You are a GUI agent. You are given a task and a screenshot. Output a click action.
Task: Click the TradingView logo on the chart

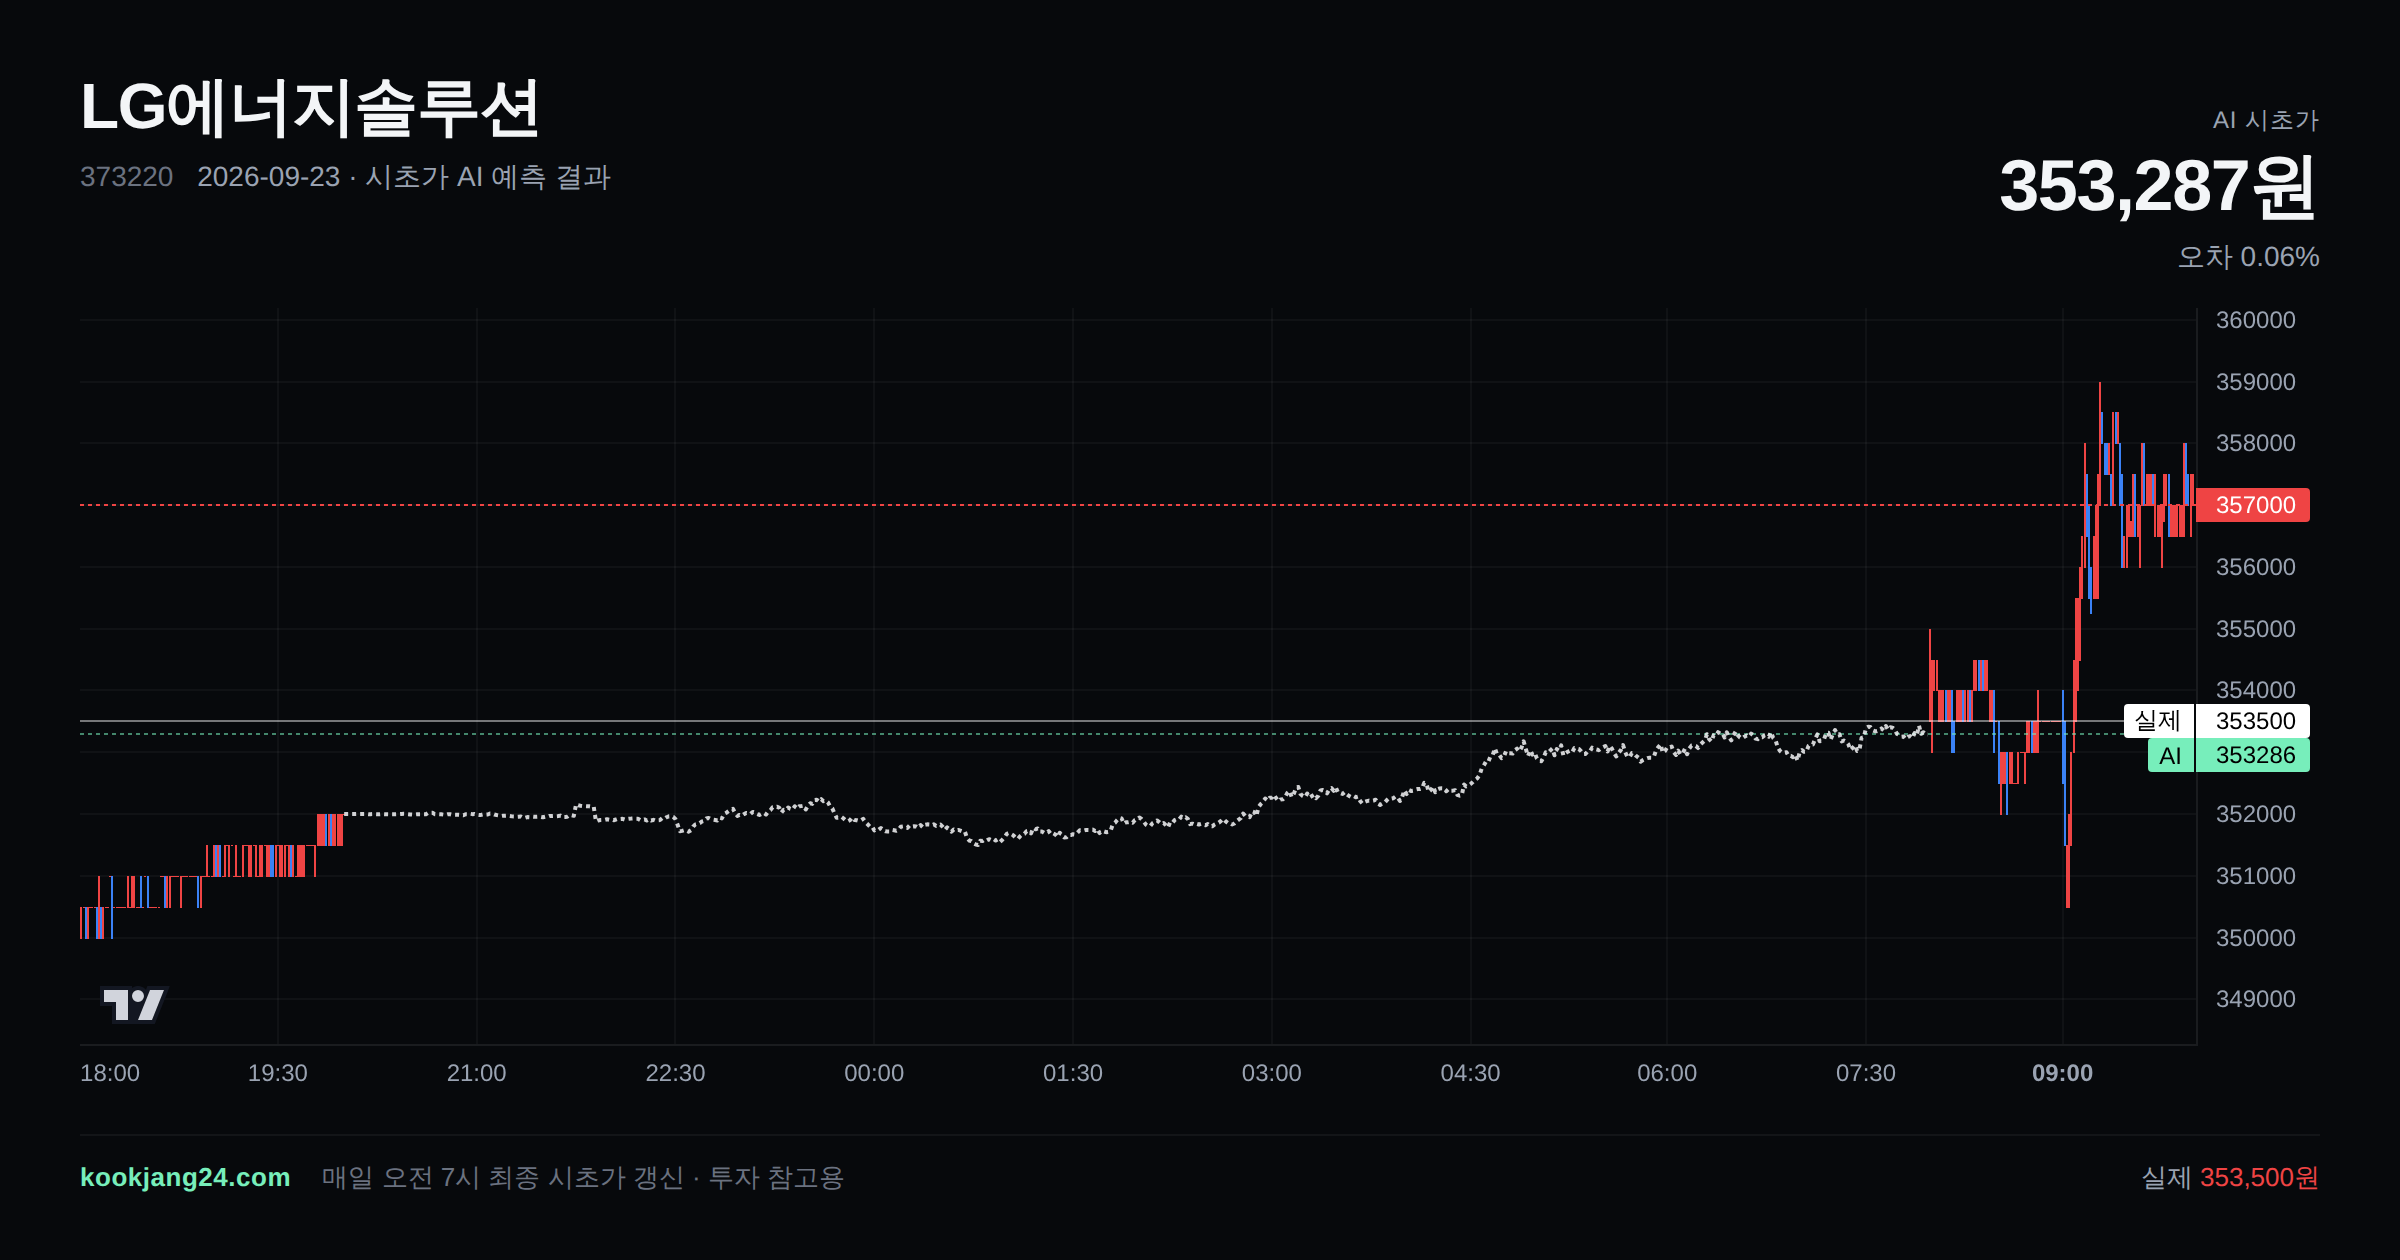134,1004
